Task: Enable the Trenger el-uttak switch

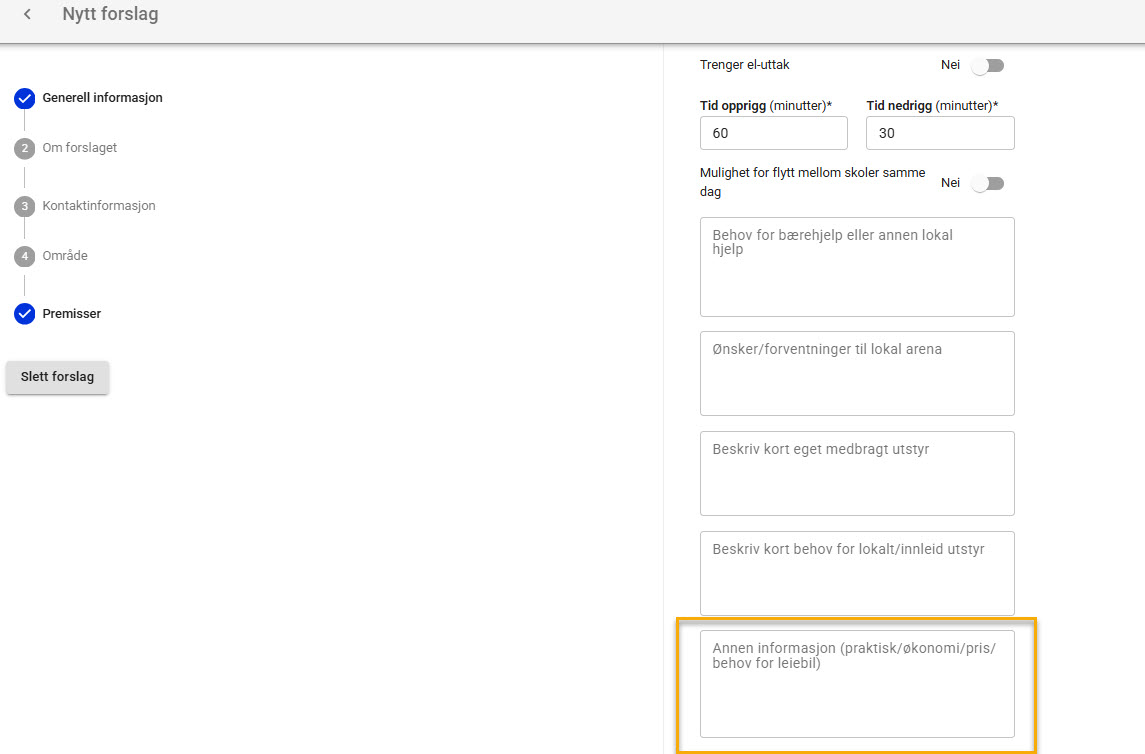Action: click(987, 66)
